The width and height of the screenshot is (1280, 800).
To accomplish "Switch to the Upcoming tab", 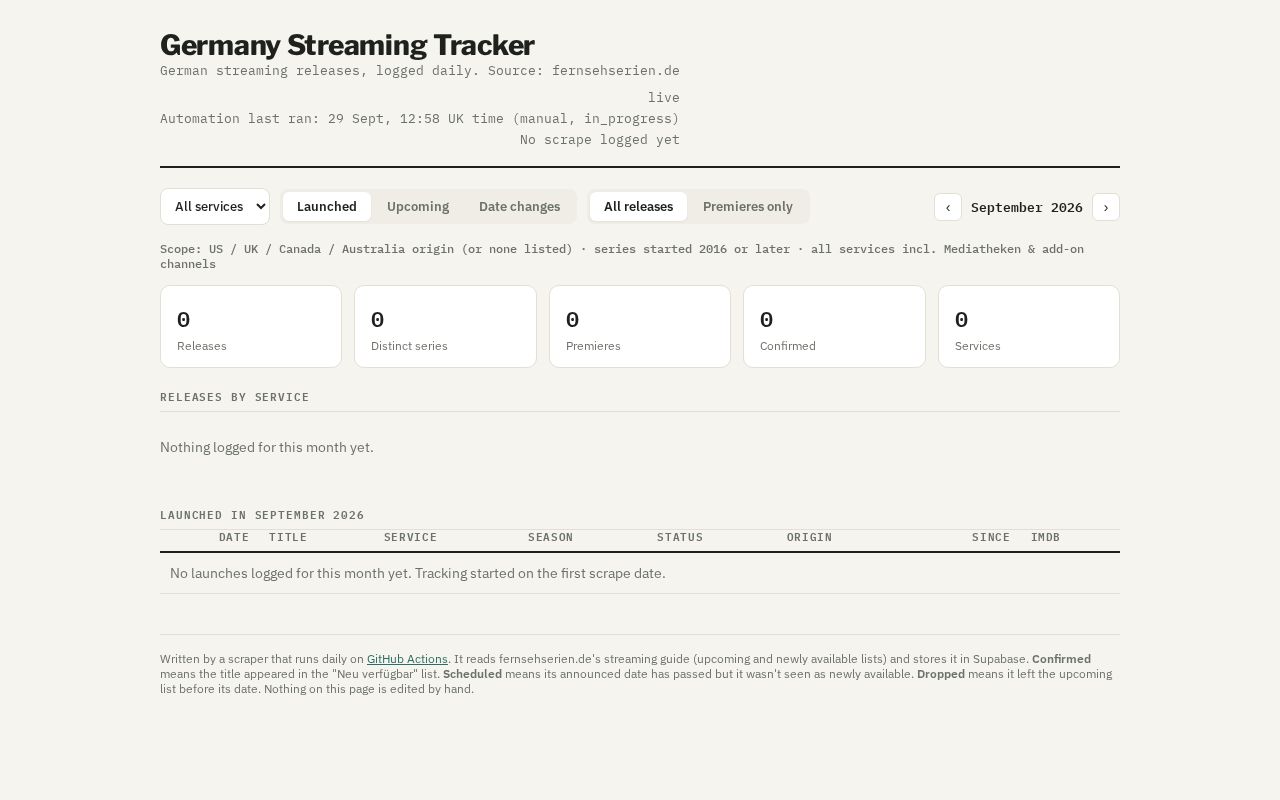I will point(418,207).
